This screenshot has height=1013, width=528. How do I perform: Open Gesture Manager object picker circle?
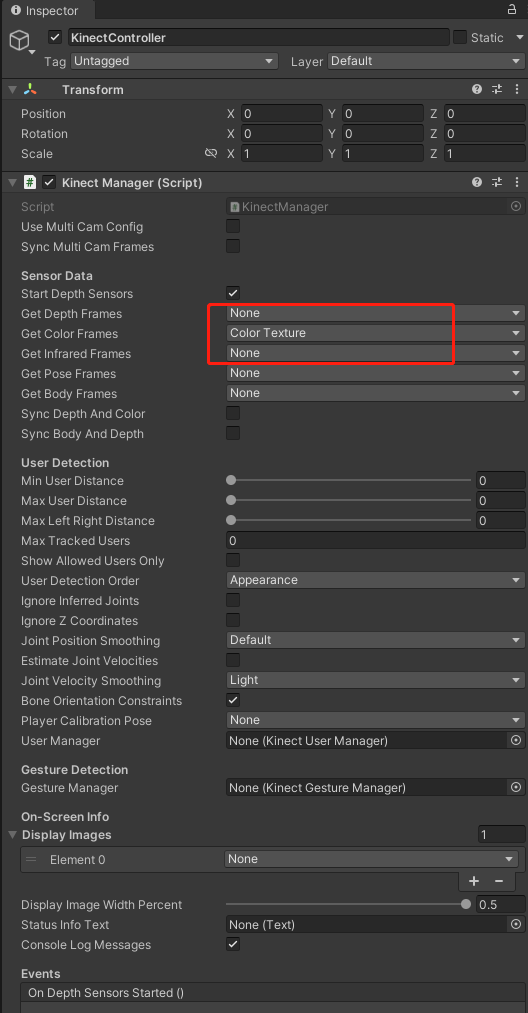(516, 787)
